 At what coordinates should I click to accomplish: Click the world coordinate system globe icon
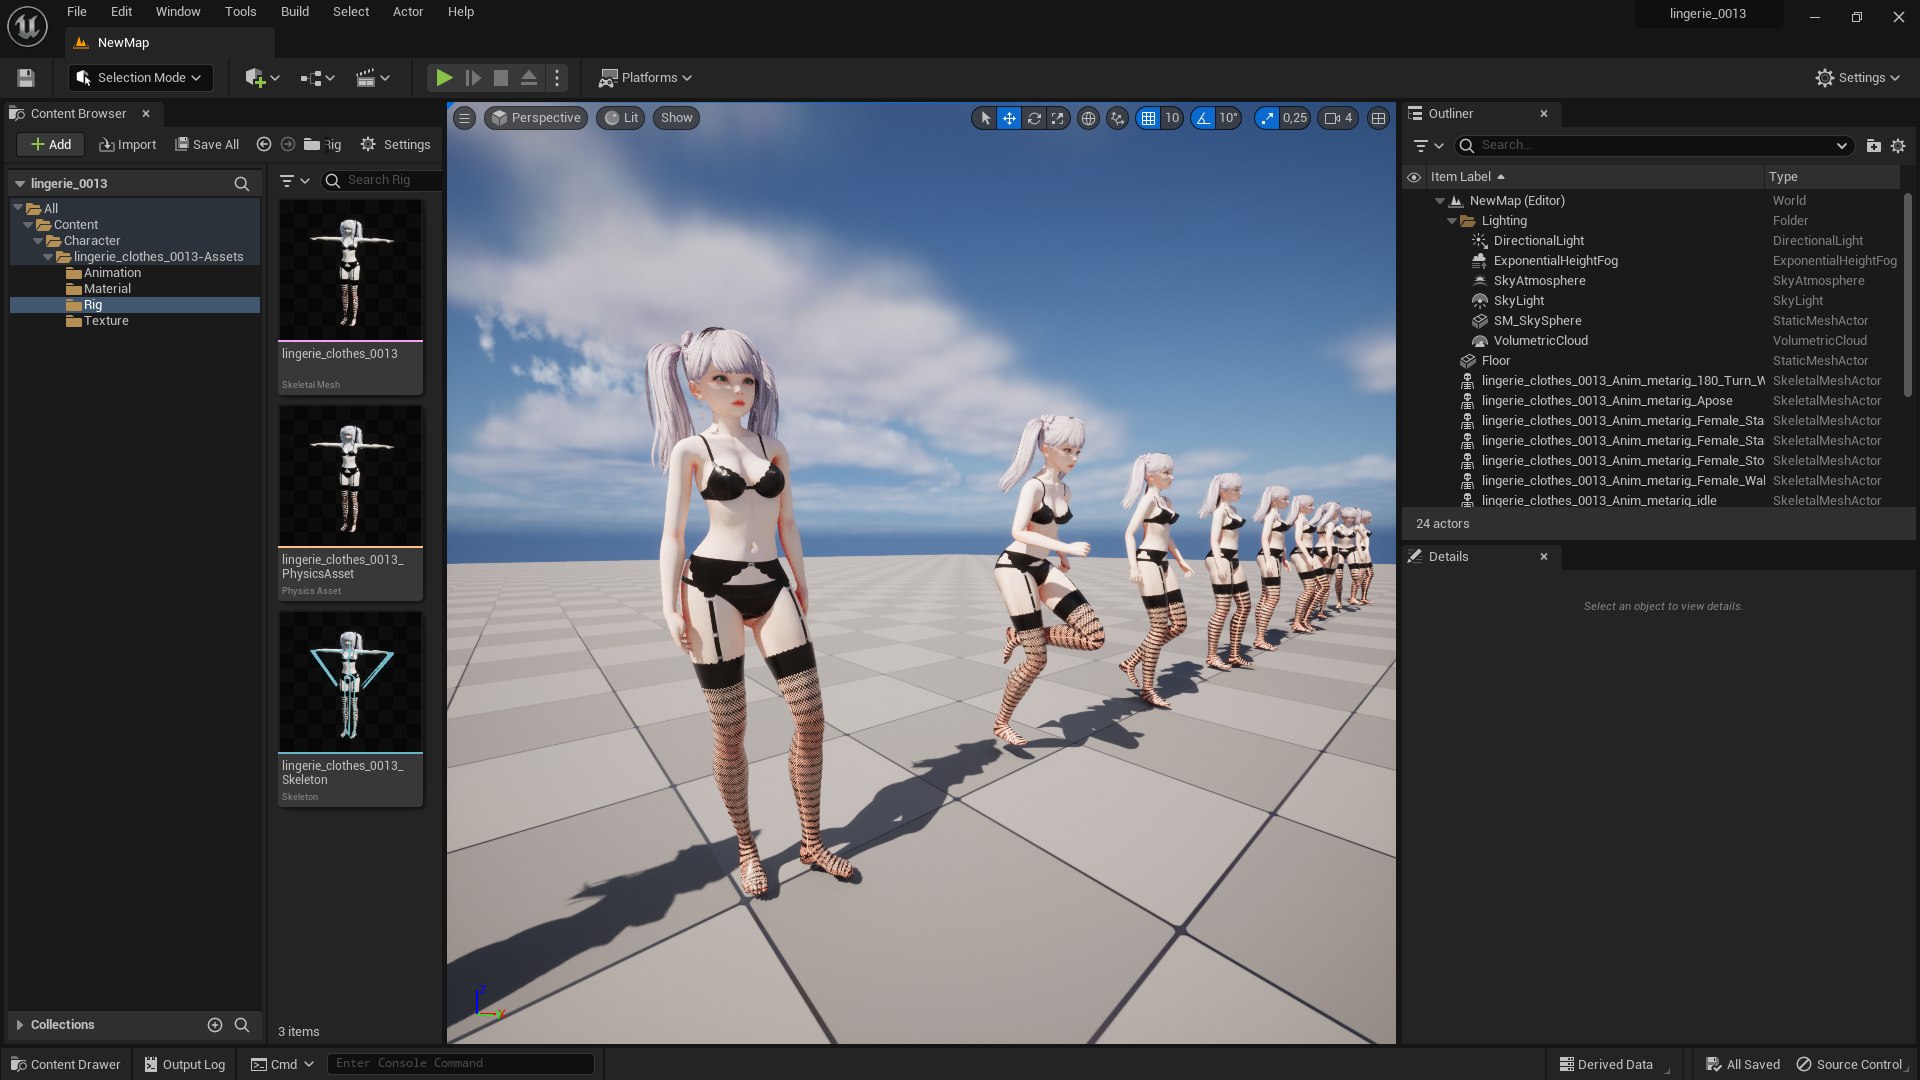click(1088, 118)
